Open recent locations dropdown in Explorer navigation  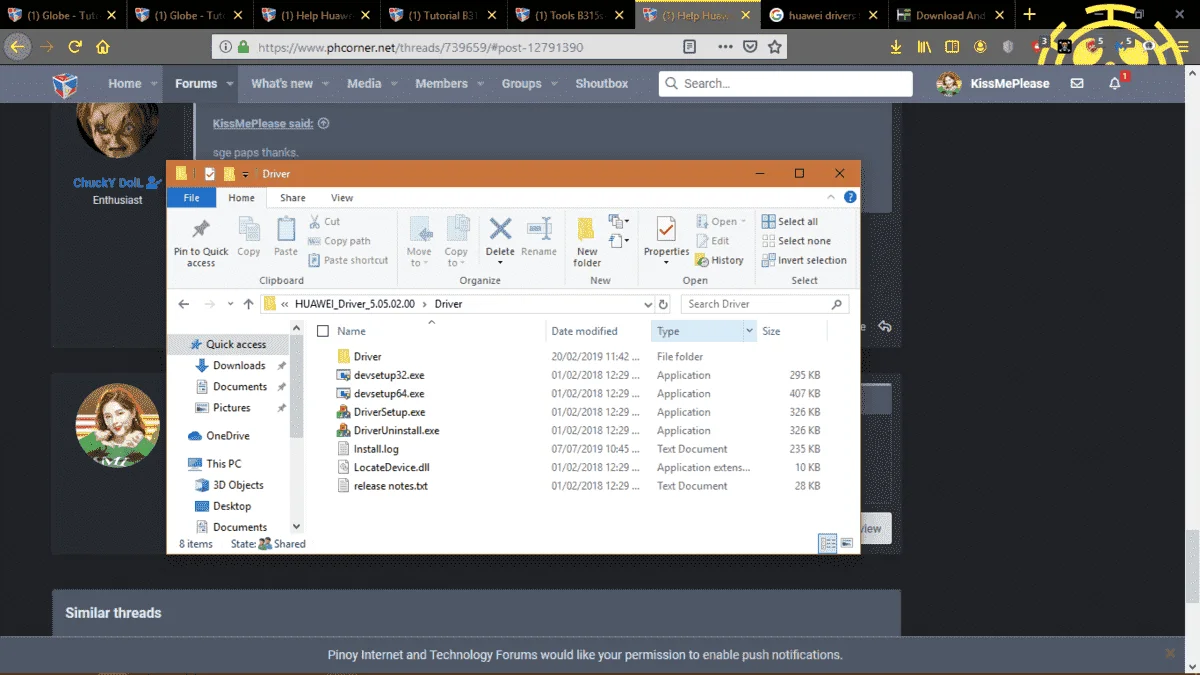click(230, 304)
